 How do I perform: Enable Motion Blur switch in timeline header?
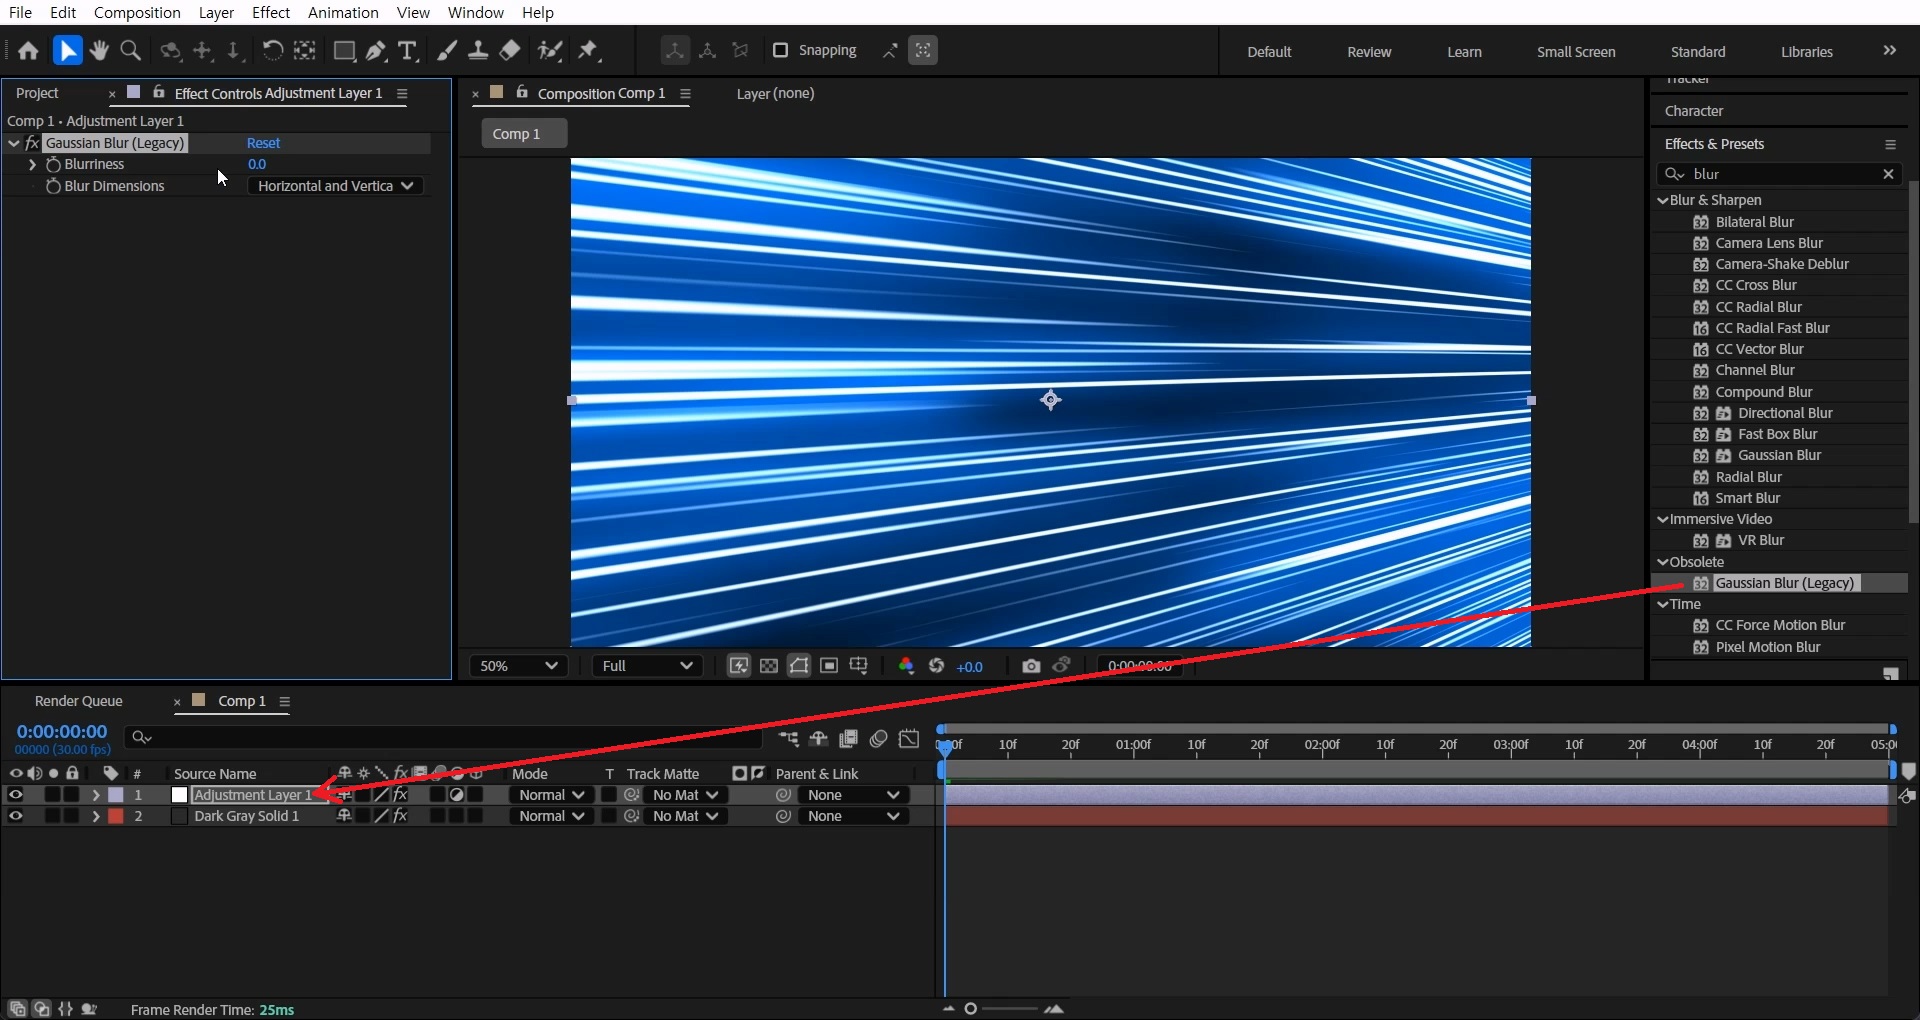click(879, 738)
